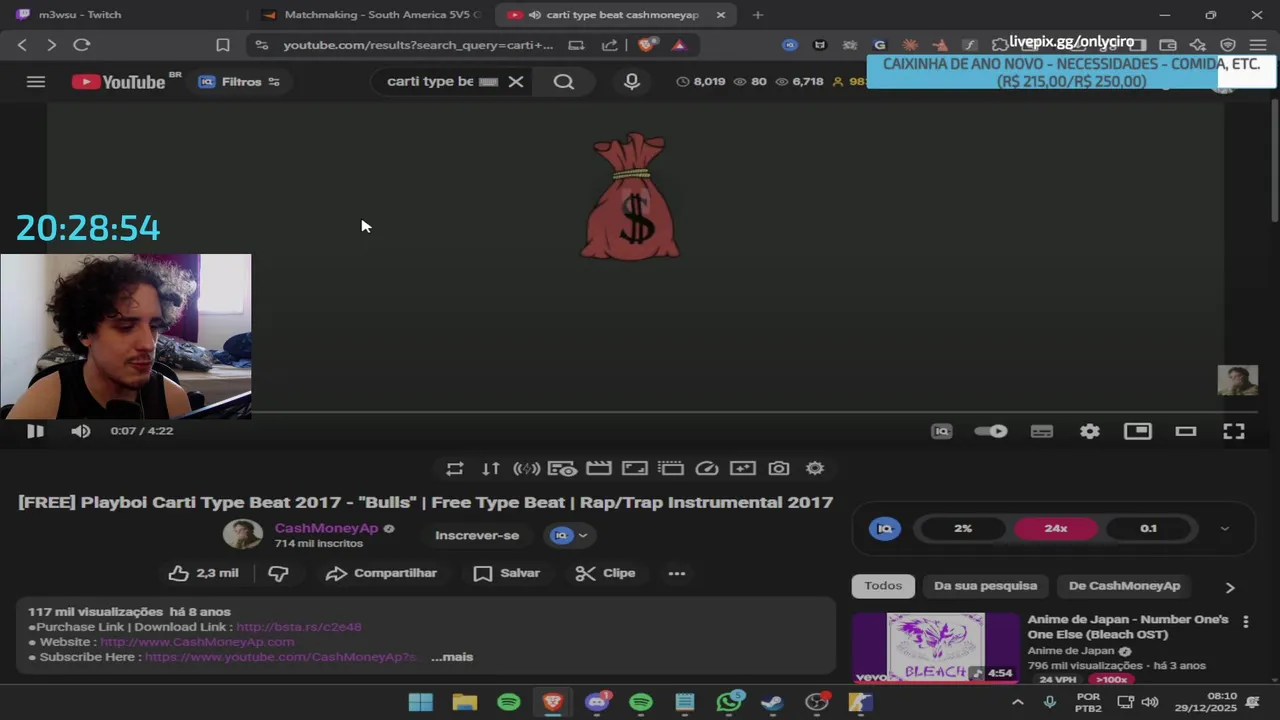Screen dimensions: 1280x720
Task: Toggle subtitles/closed captions
Action: [1042, 431]
